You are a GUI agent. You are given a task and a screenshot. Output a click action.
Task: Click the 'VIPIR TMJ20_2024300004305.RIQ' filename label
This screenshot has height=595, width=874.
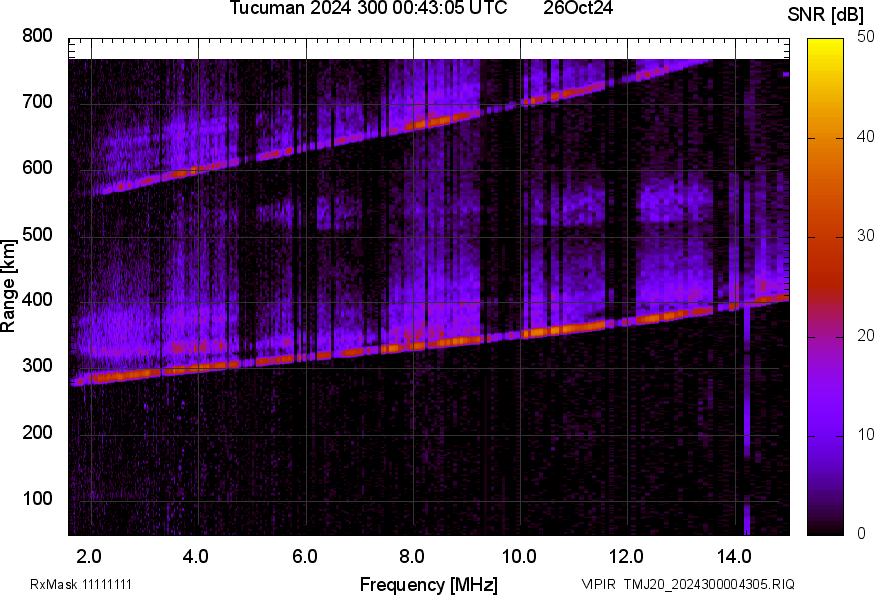click(x=688, y=585)
